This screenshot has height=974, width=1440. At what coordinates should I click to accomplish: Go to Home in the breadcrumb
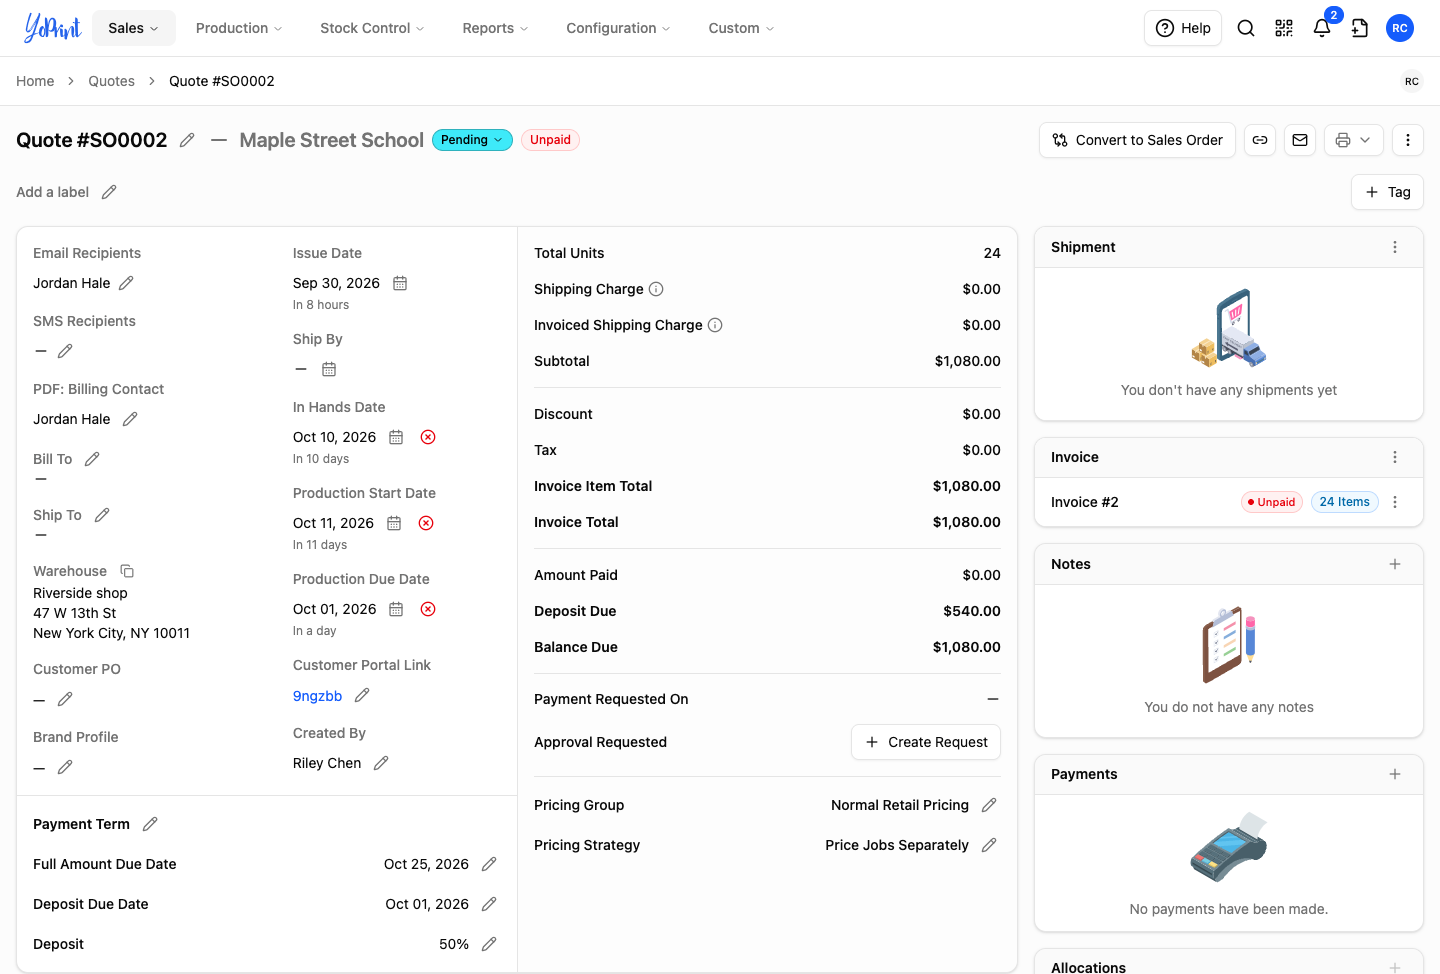pos(35,81)
